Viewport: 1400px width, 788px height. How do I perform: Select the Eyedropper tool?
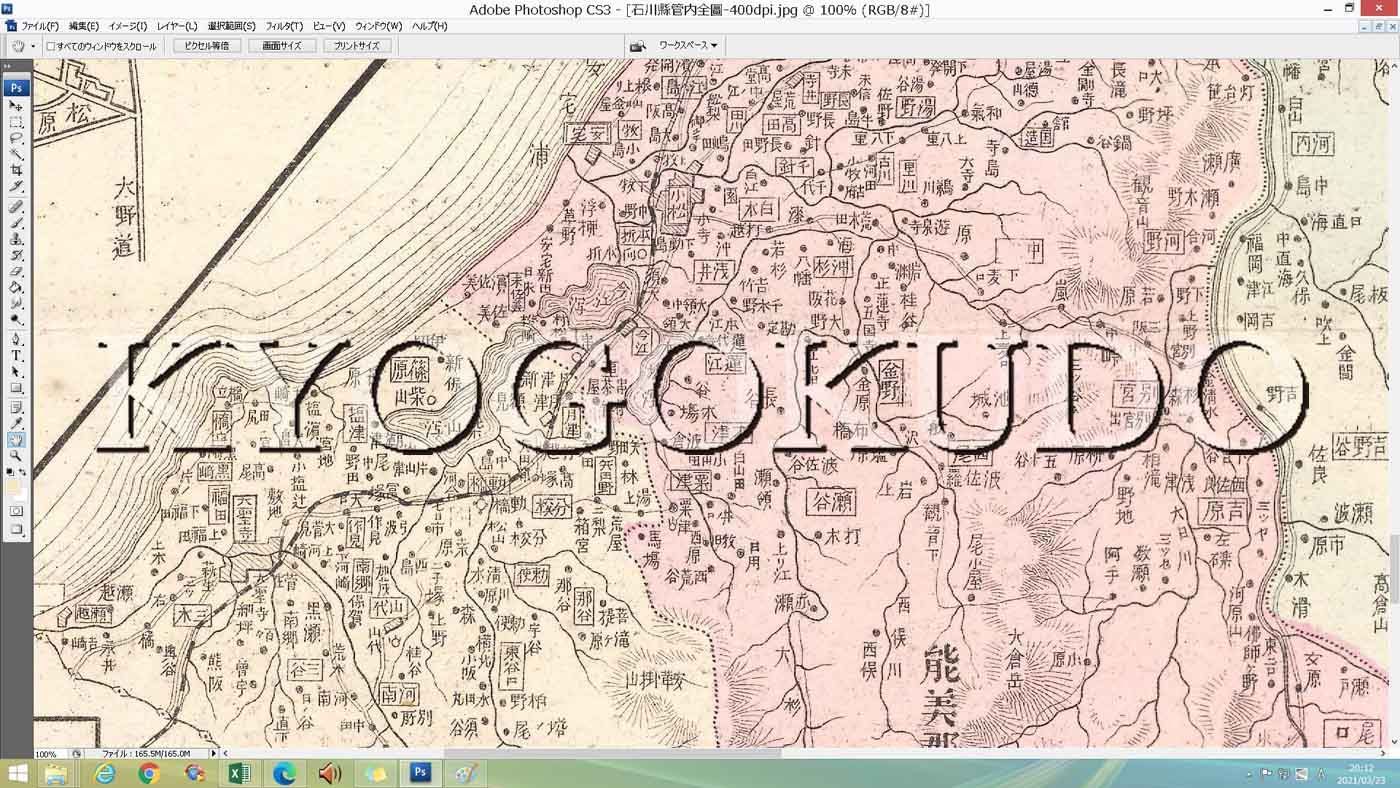tap(16, 423)
